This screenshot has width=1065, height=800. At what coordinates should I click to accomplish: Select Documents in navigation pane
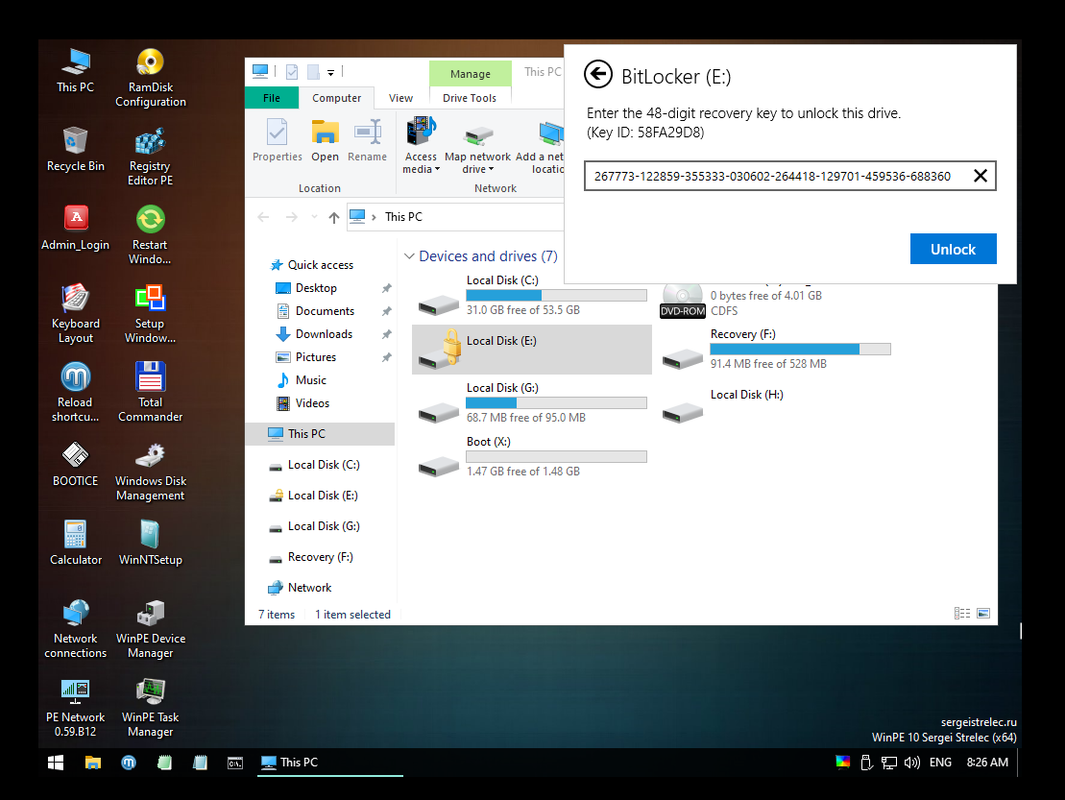325,311
